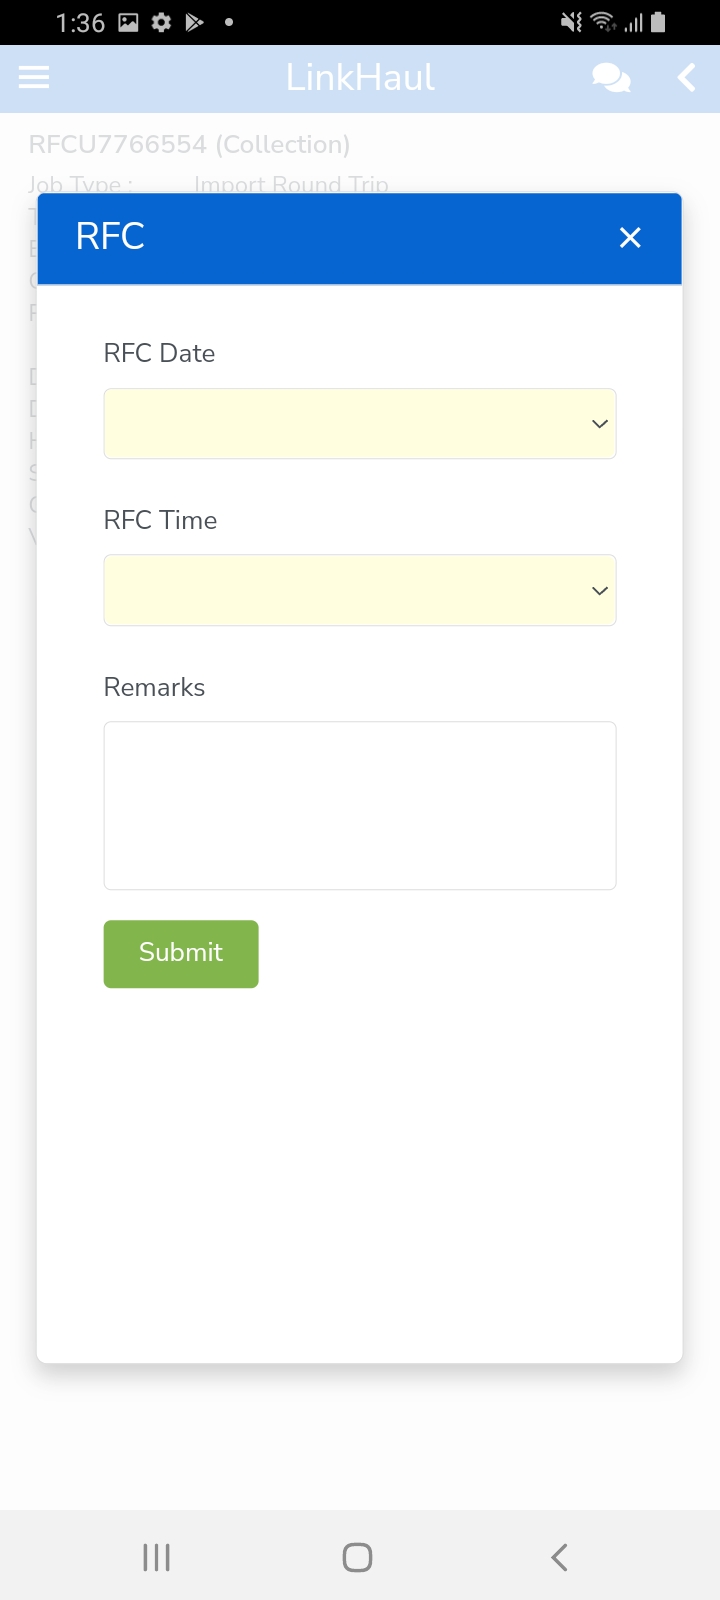Screen dimensions: 720x1600
Task: Tap the battery indicator icon
Action: point(658,22)
